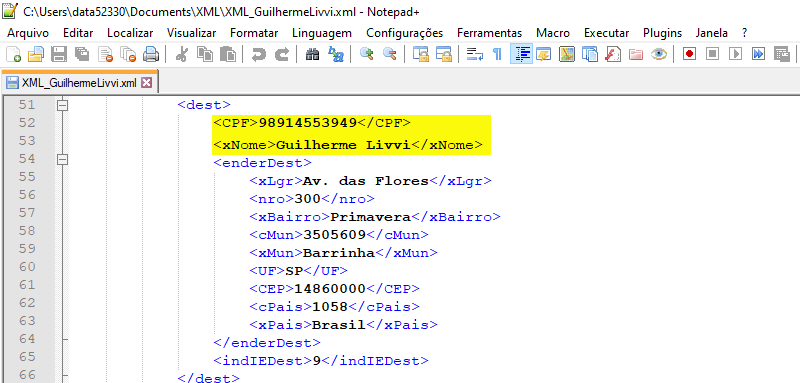Close current document toolbar icon

click(106, 54)
